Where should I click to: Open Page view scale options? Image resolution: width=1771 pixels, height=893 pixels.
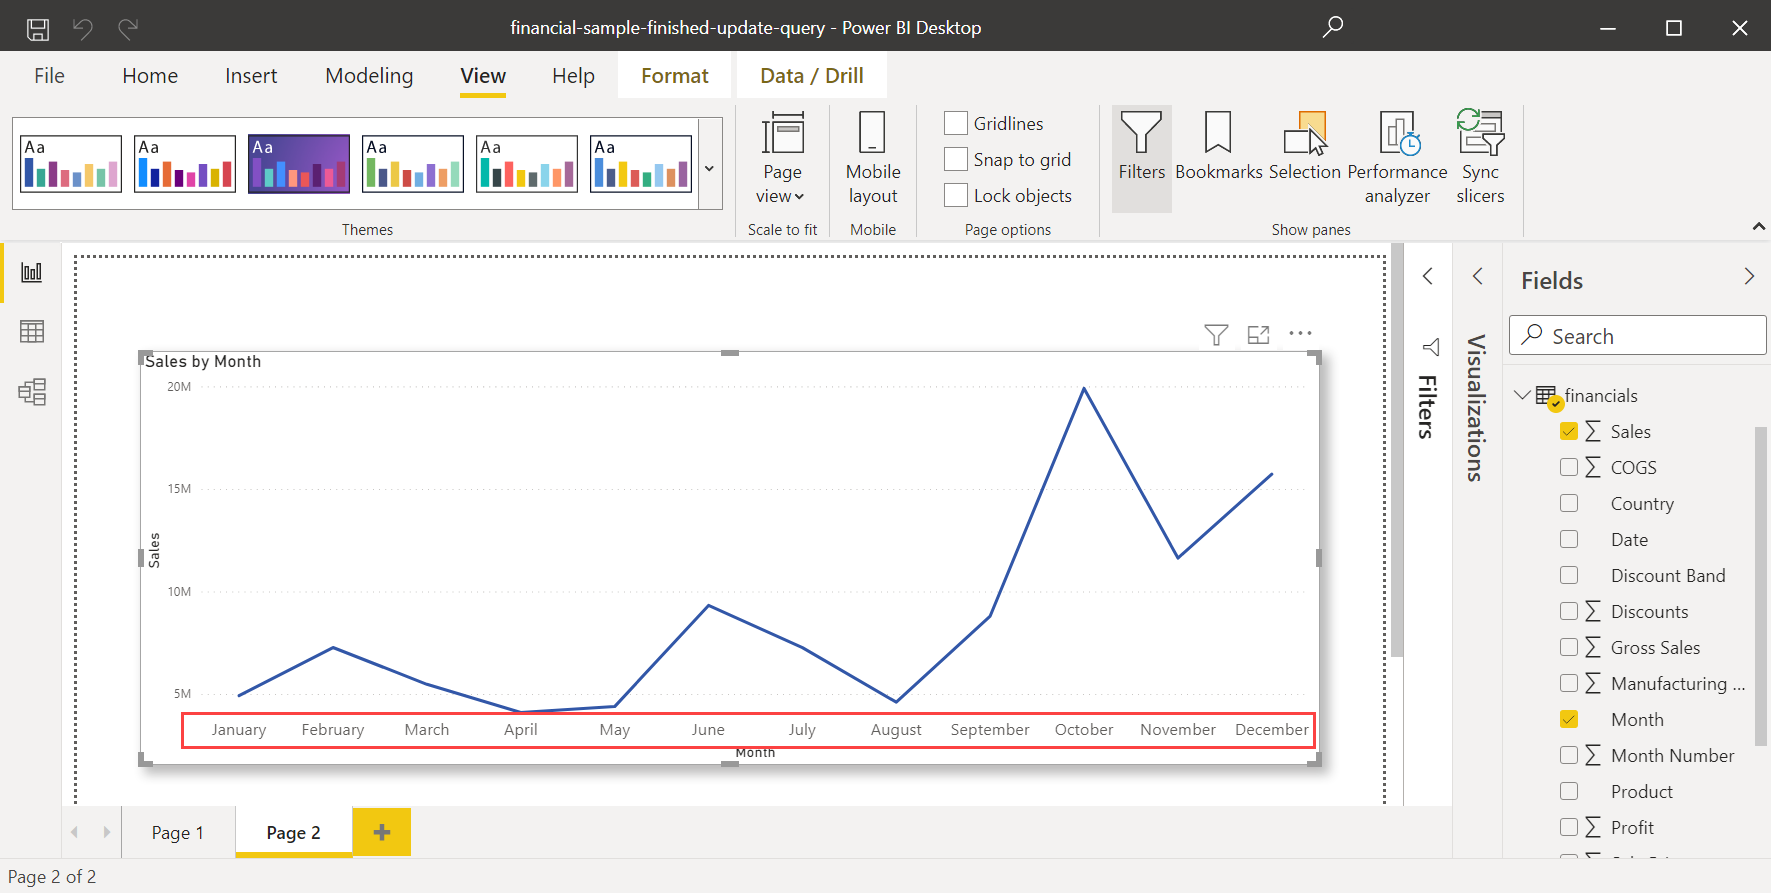tap(782, 160)
